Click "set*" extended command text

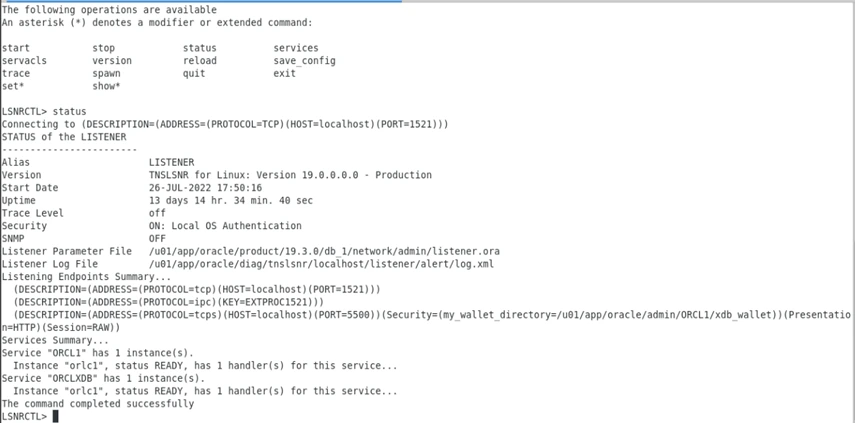click(13, 86)
